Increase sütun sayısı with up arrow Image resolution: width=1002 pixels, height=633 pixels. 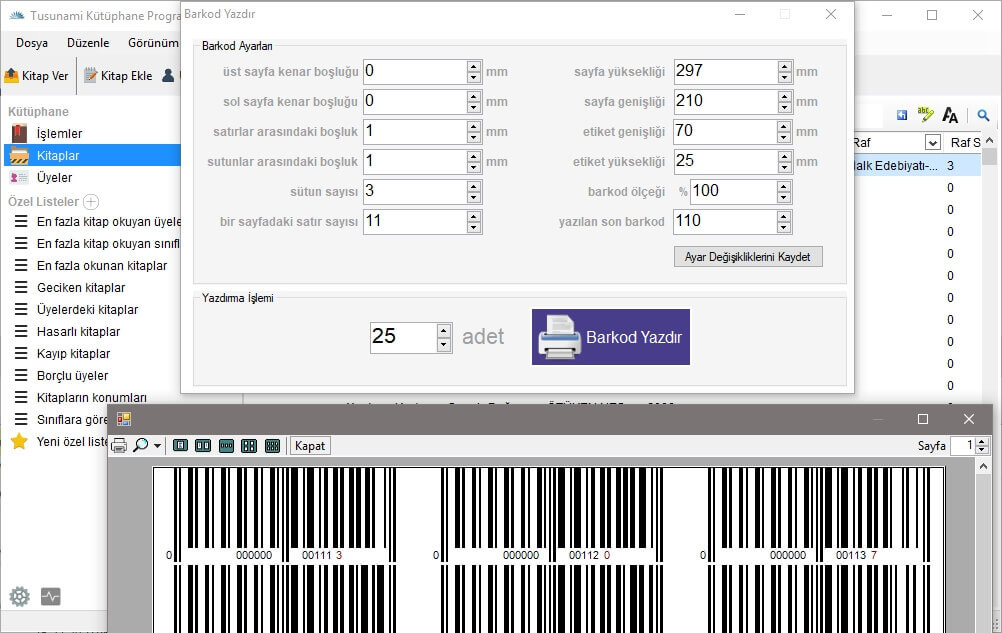coord(474,186)
